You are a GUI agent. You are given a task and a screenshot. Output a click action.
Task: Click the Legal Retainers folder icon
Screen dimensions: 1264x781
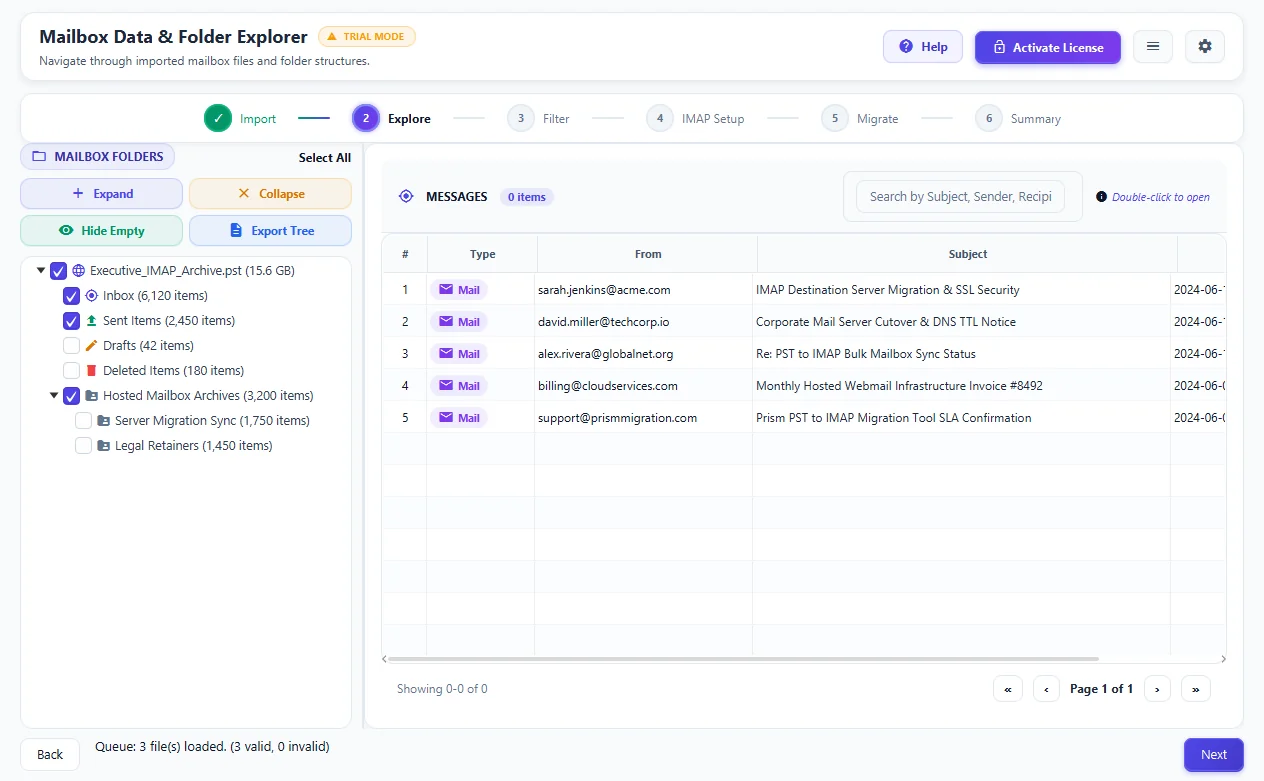click(x=104, y=445)
